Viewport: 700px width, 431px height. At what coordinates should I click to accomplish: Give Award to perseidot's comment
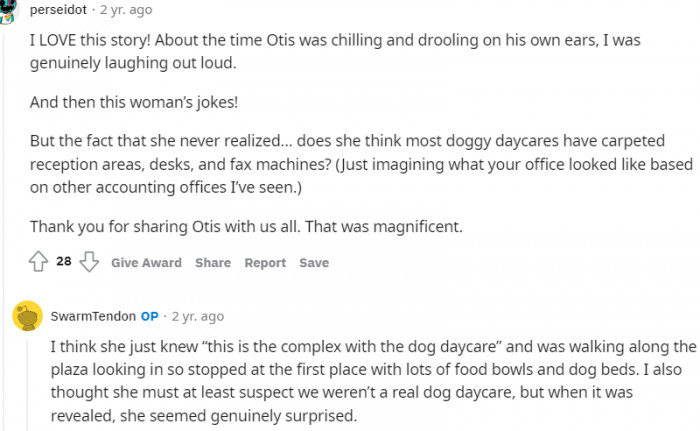tap(146, 262)
